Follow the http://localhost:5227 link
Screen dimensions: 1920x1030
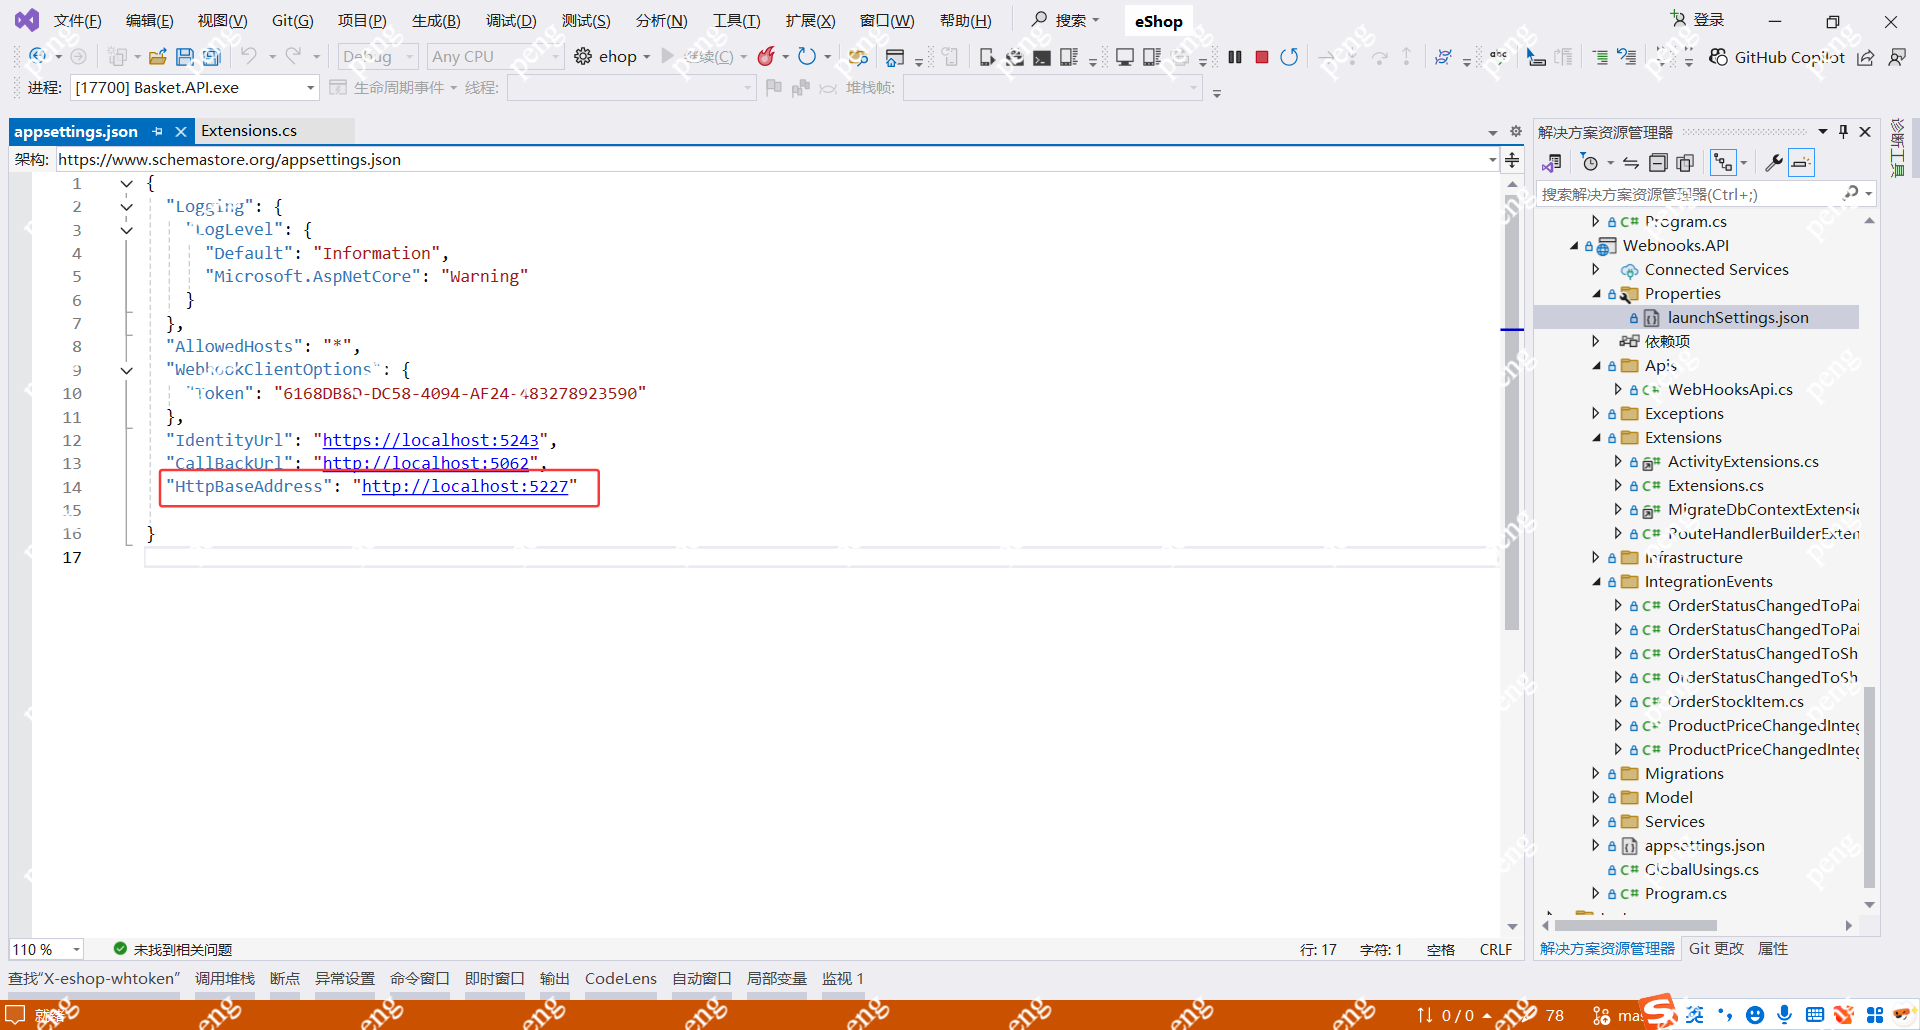click(x=465, y=486)
